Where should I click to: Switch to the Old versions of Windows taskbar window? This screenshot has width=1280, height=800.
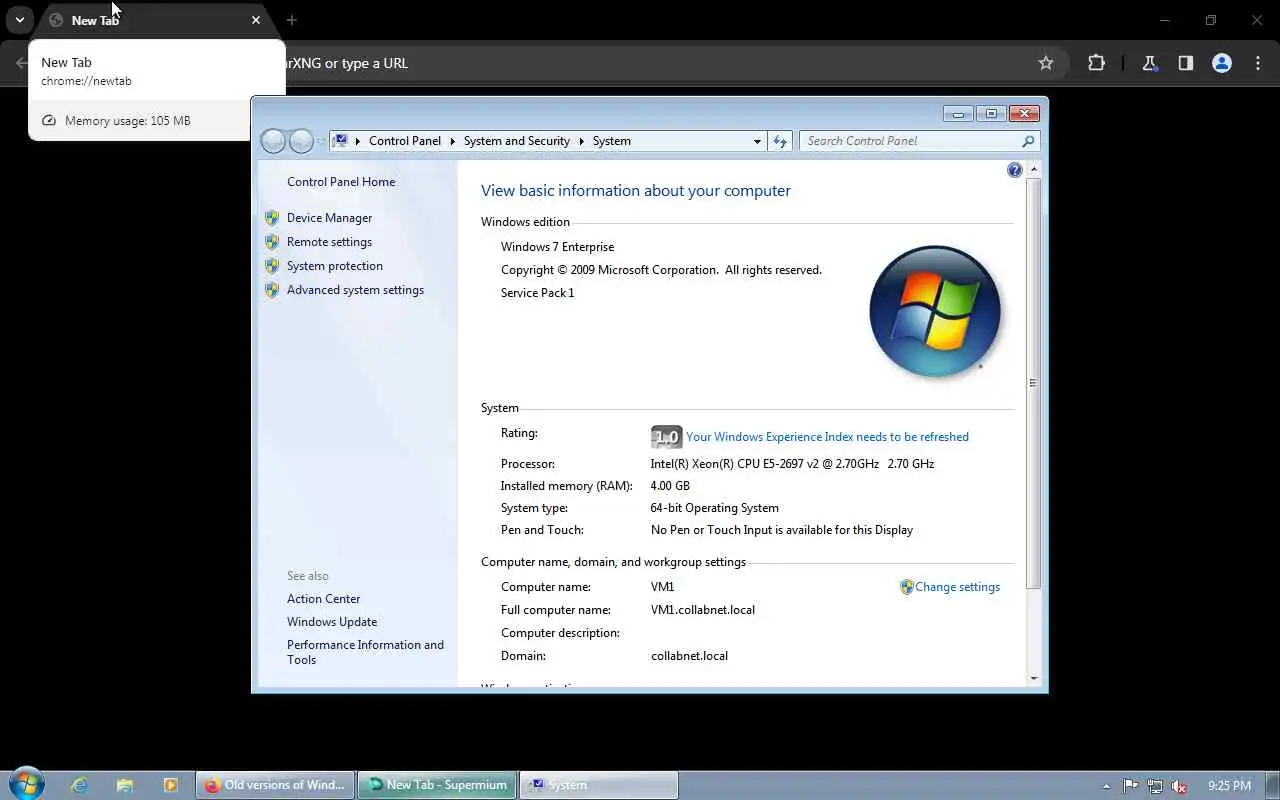[x=275, y=785]
